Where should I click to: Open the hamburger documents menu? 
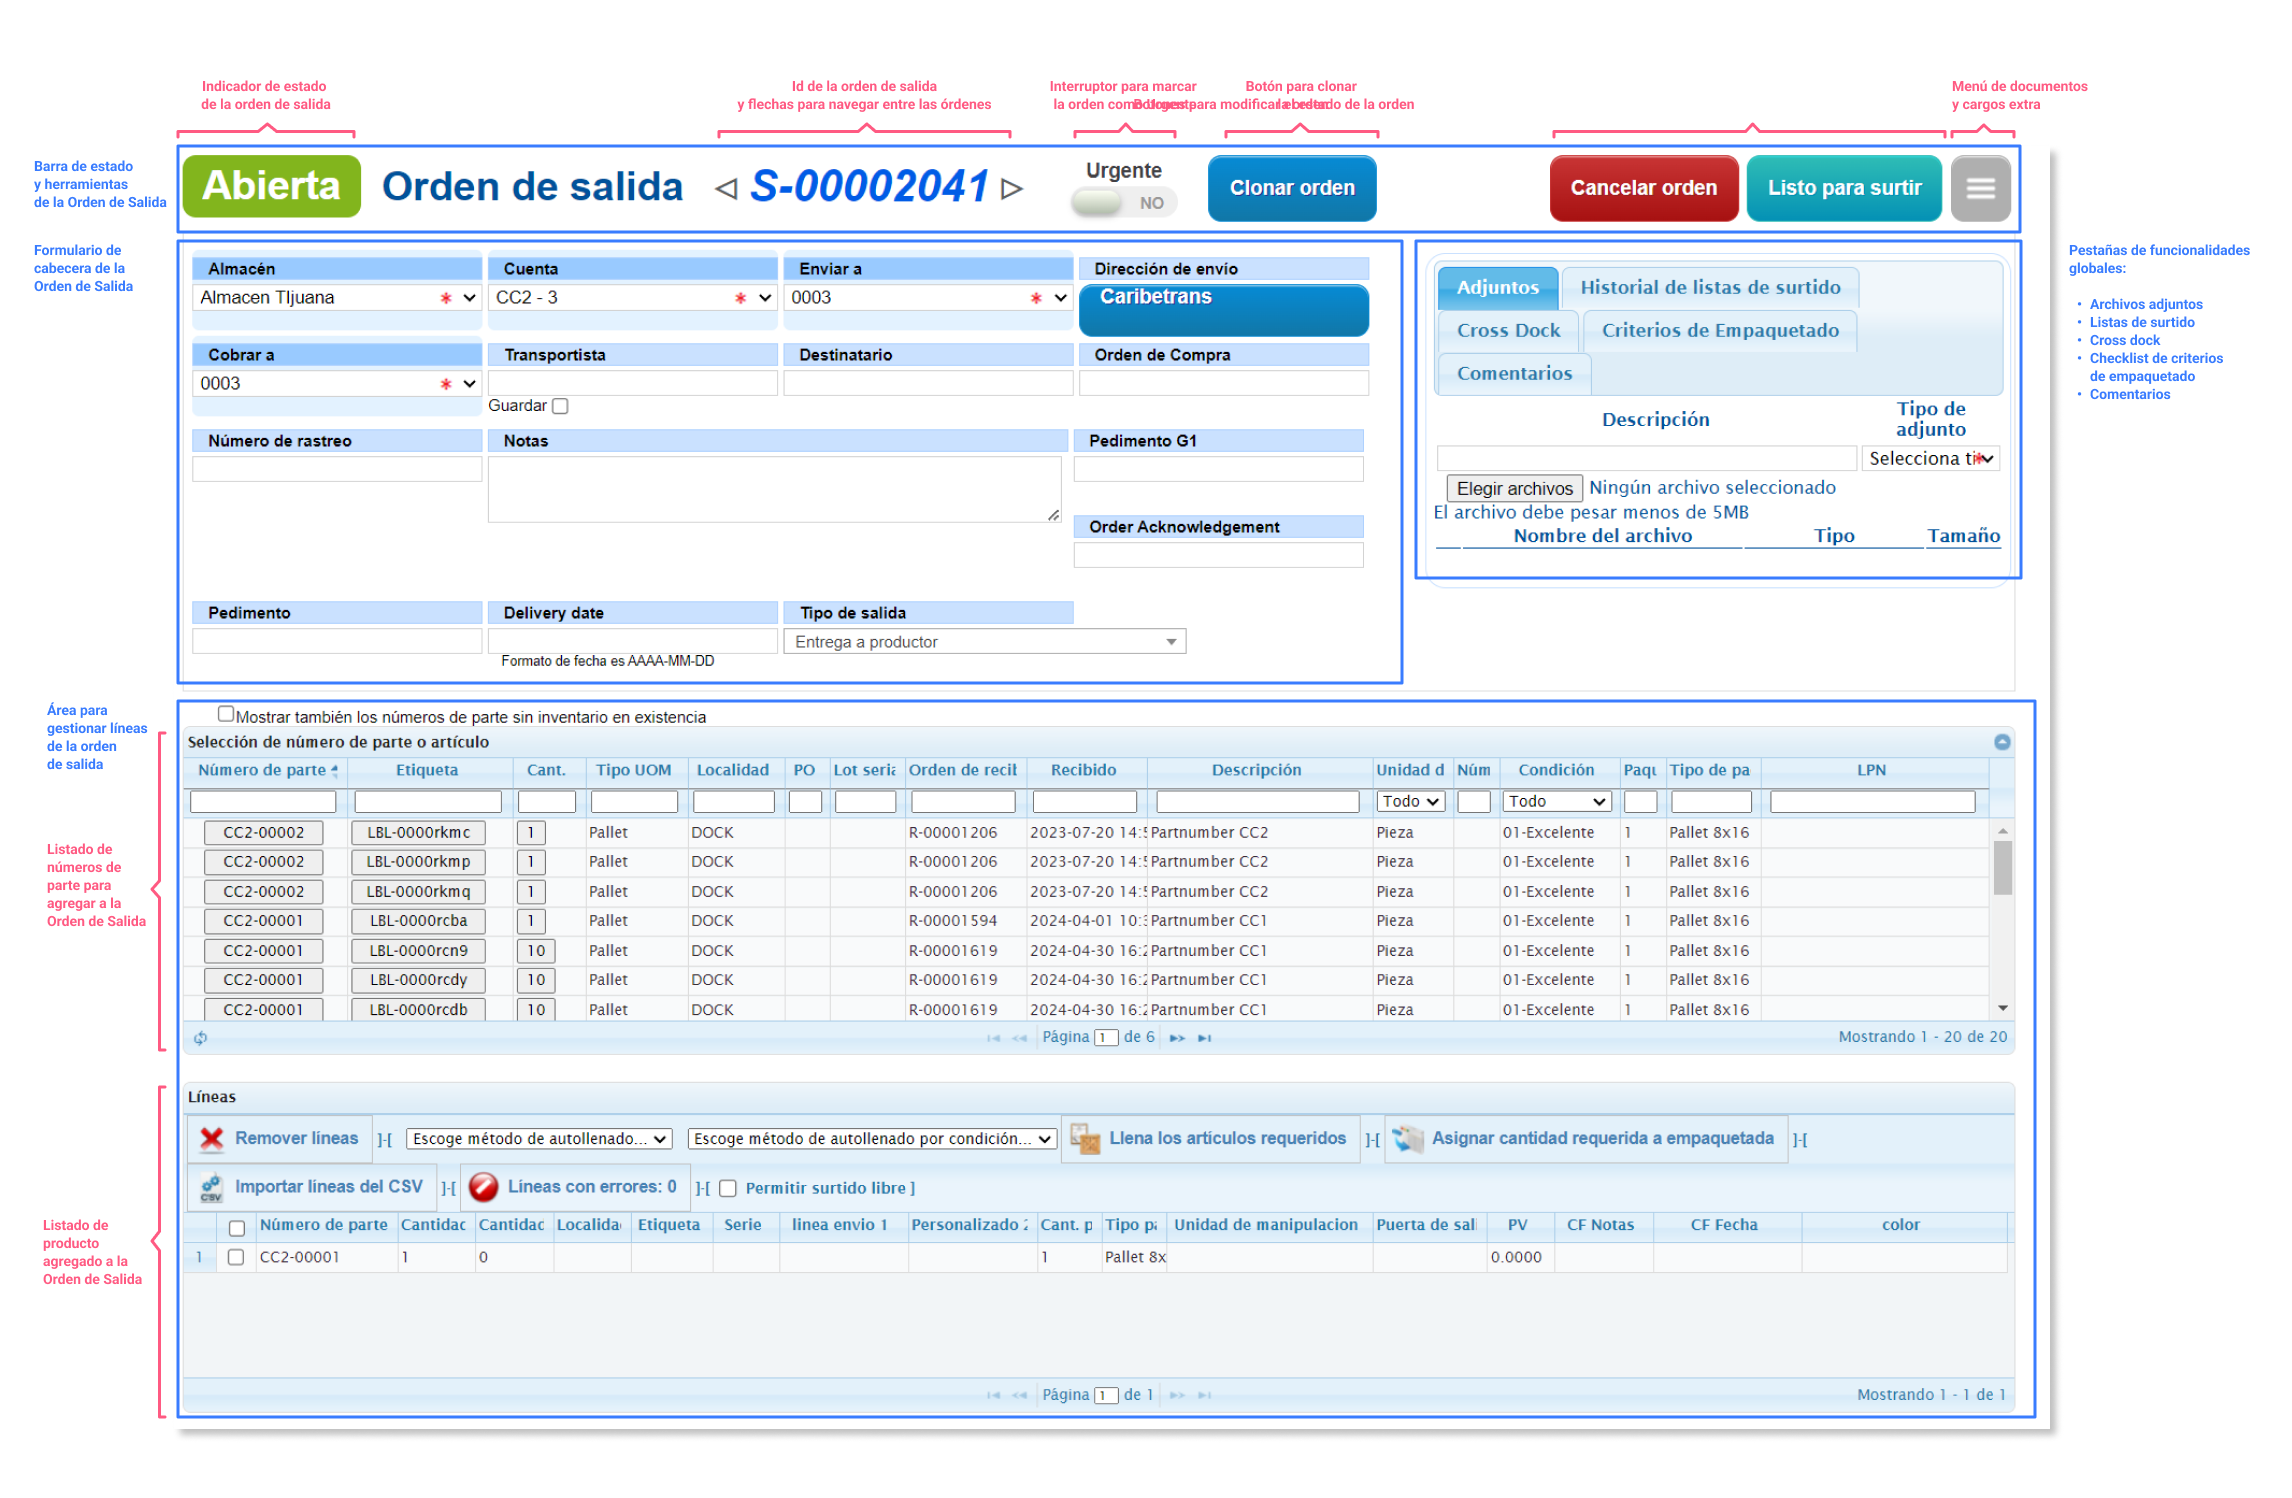point(1980,188)
